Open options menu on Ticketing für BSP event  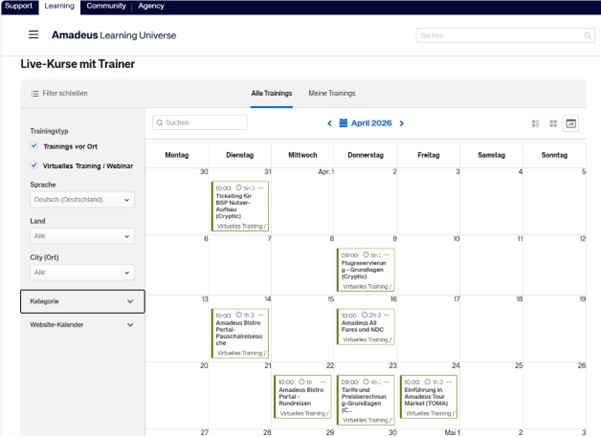pos(261,187)
